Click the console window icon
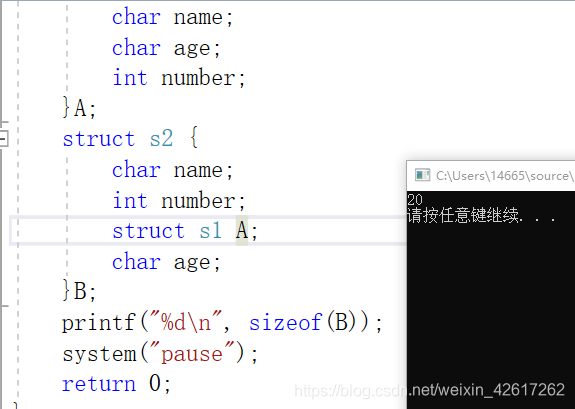The height and width of the screenshot is (409, 575). [x=422, y=175]
